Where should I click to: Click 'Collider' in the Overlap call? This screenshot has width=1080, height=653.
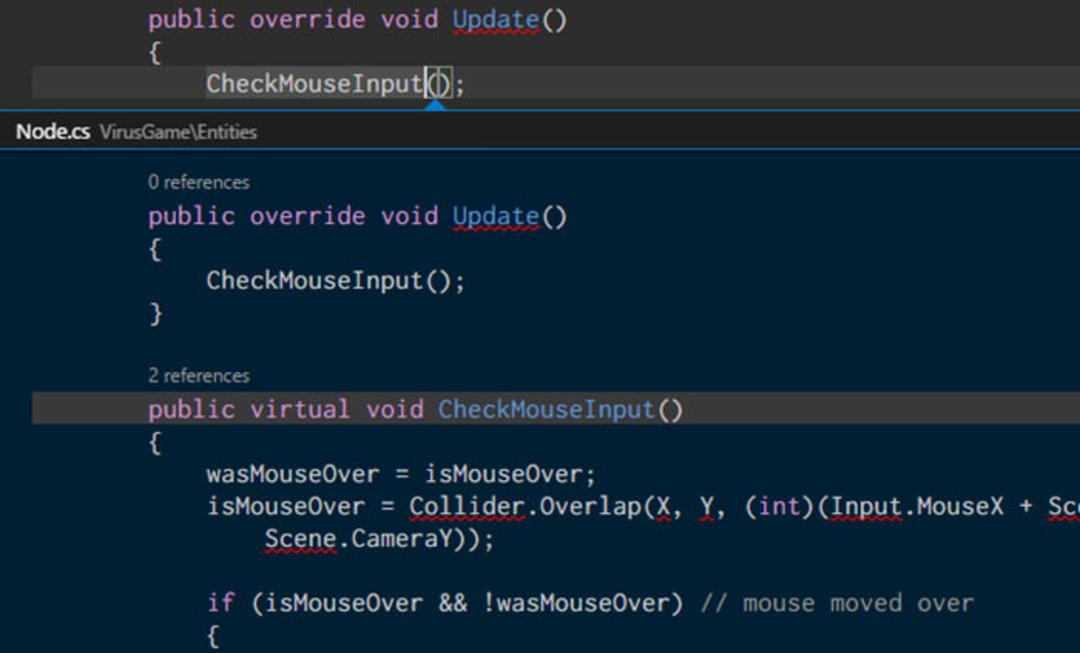coord(467,507)
